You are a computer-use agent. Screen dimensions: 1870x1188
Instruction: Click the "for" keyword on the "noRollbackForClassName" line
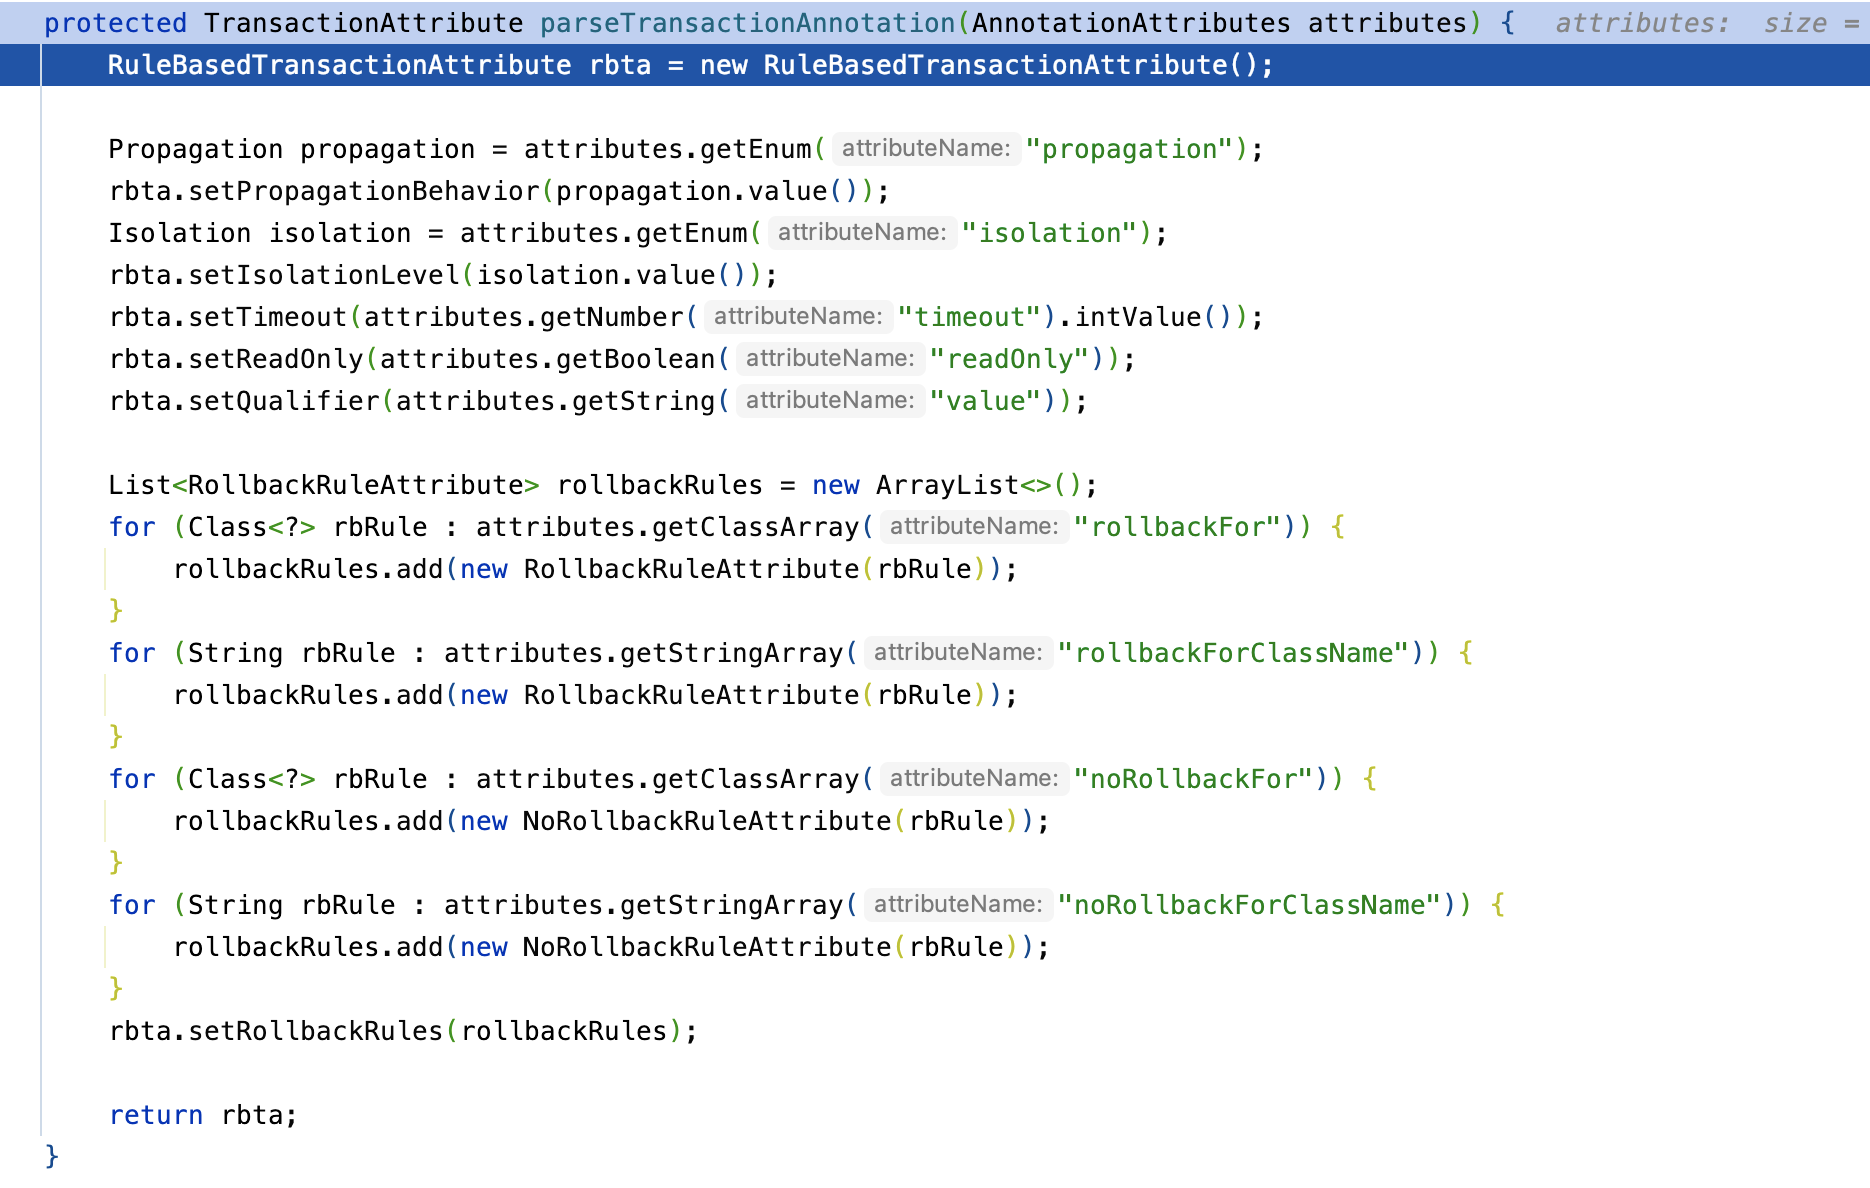tap(132, 905)
